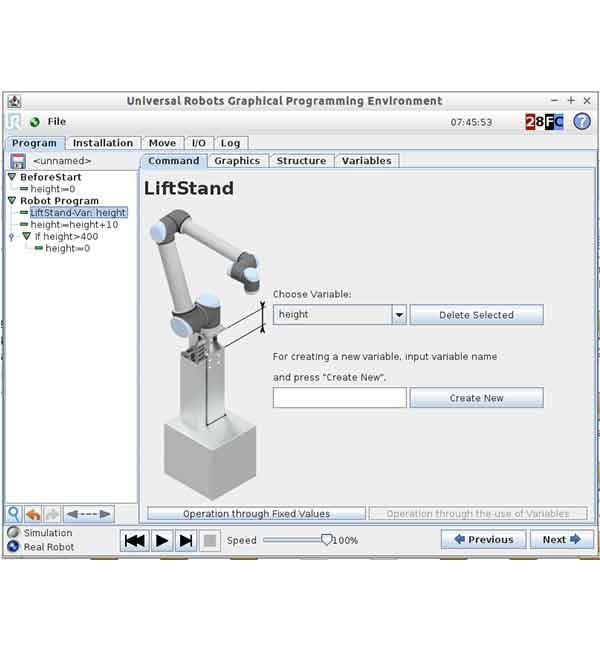Image resolution: width=600 pixels, height=650 pixels.
Task: Collapse the BeforeStart tree node
Action: click(x=12, y=177)
